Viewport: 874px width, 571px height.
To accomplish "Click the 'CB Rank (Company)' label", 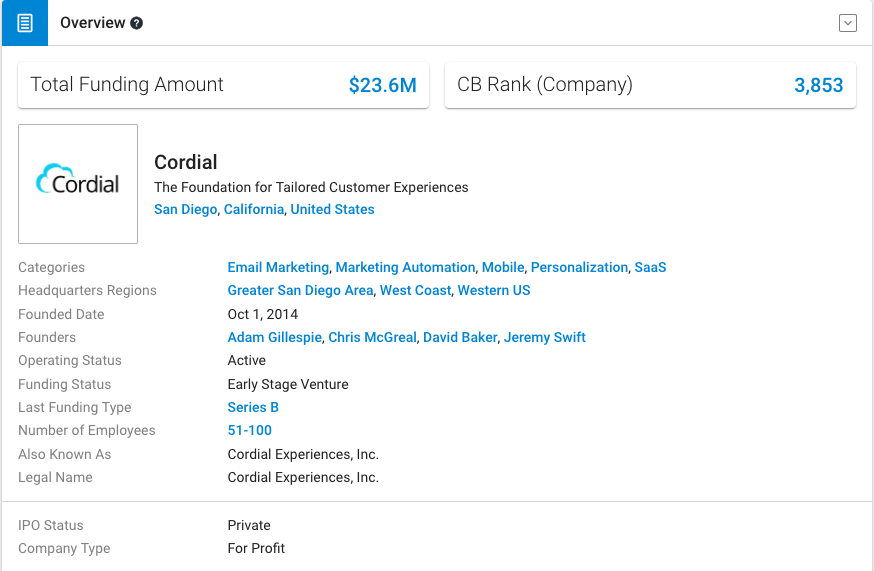I will 545,84.
